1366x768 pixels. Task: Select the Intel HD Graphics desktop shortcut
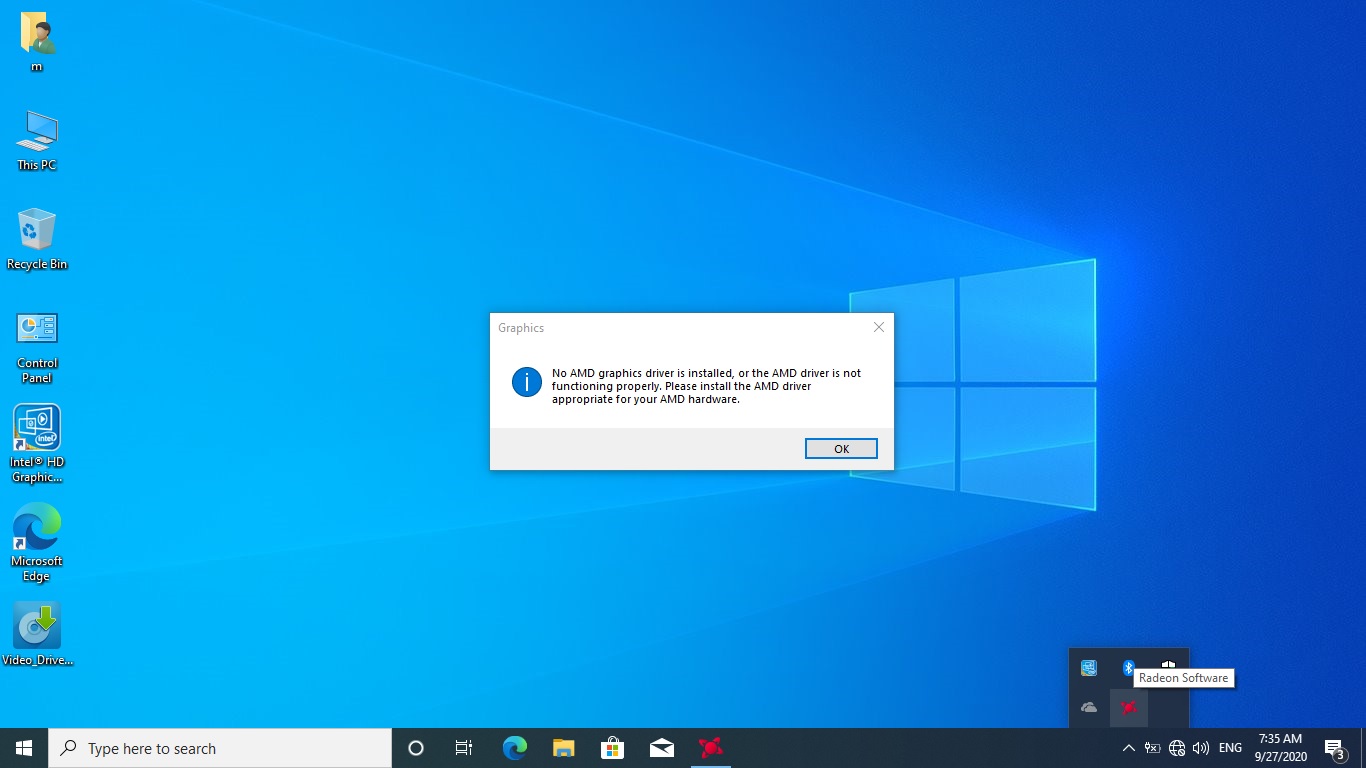tap(37, 444)
